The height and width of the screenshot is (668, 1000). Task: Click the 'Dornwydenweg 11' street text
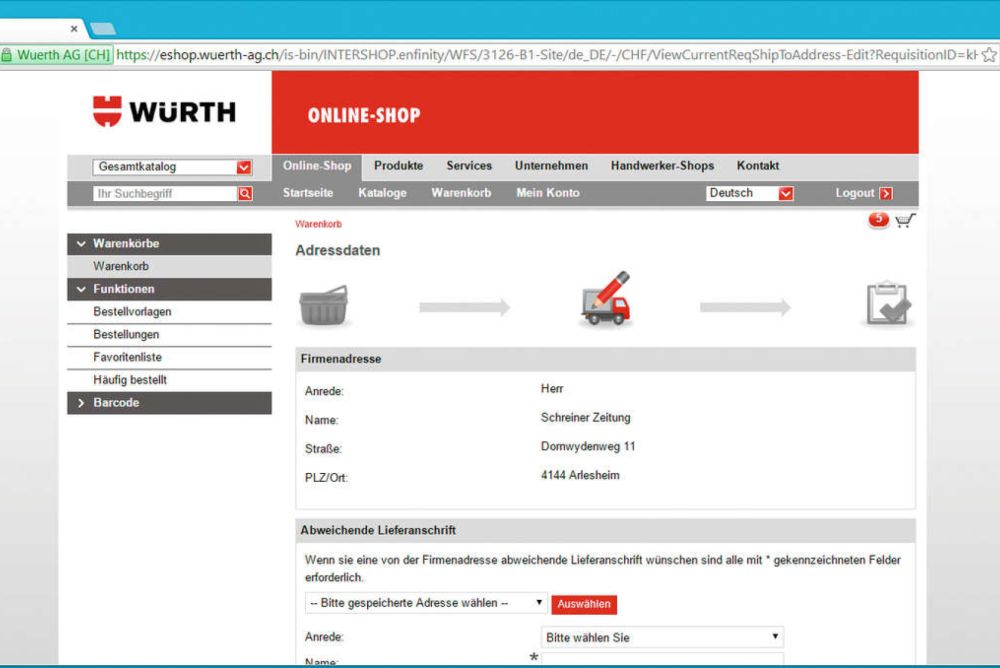(x=588, y=447)
